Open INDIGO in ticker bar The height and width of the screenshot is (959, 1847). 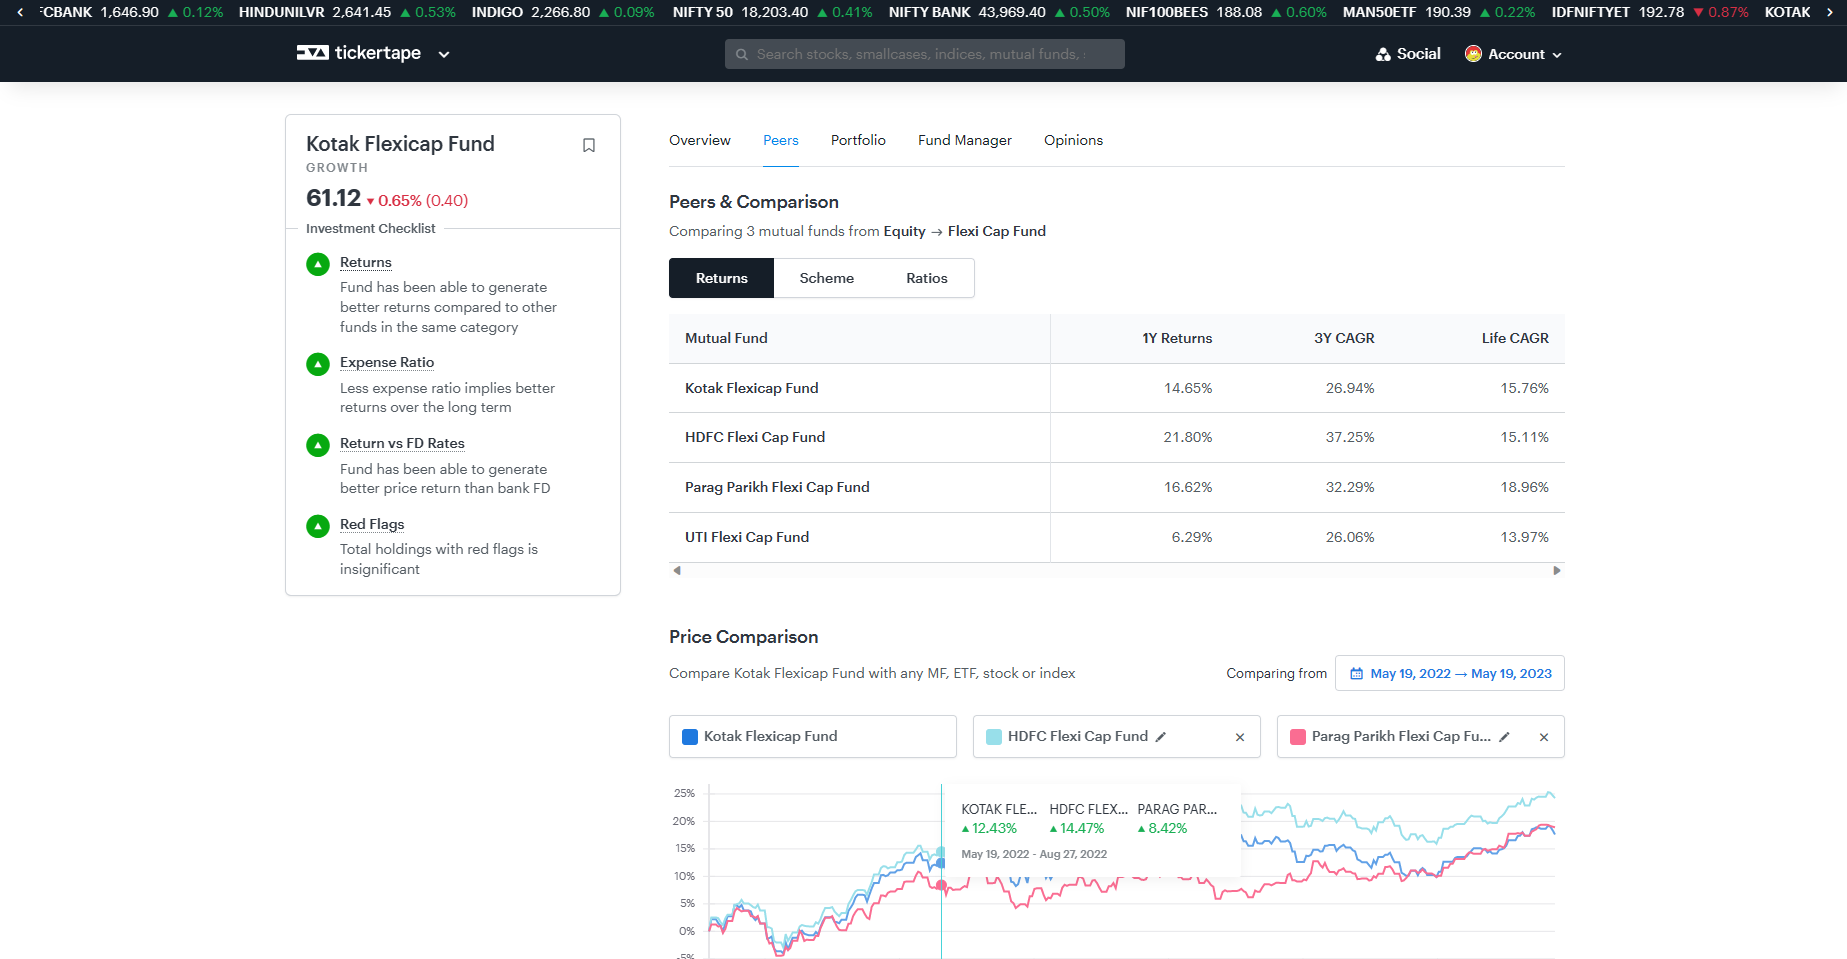coord(563,12)
